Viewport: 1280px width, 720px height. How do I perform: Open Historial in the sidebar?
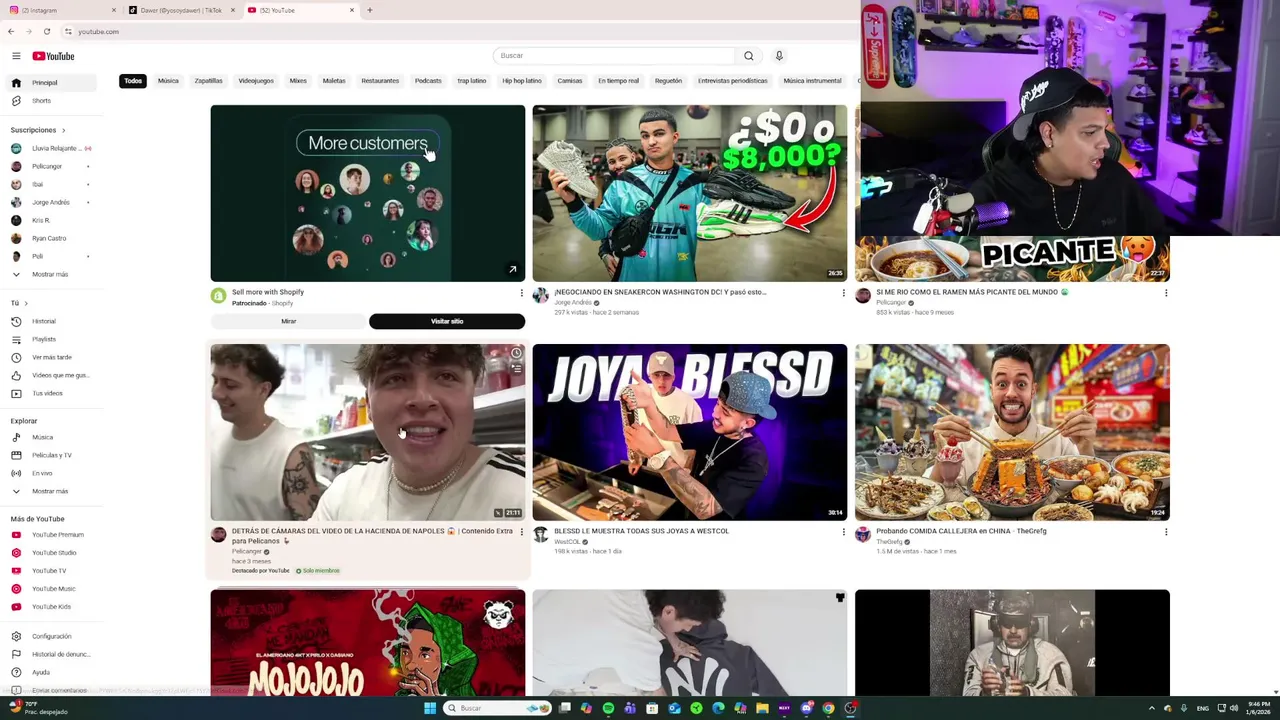pyautogui.click(x=53, y=321)
